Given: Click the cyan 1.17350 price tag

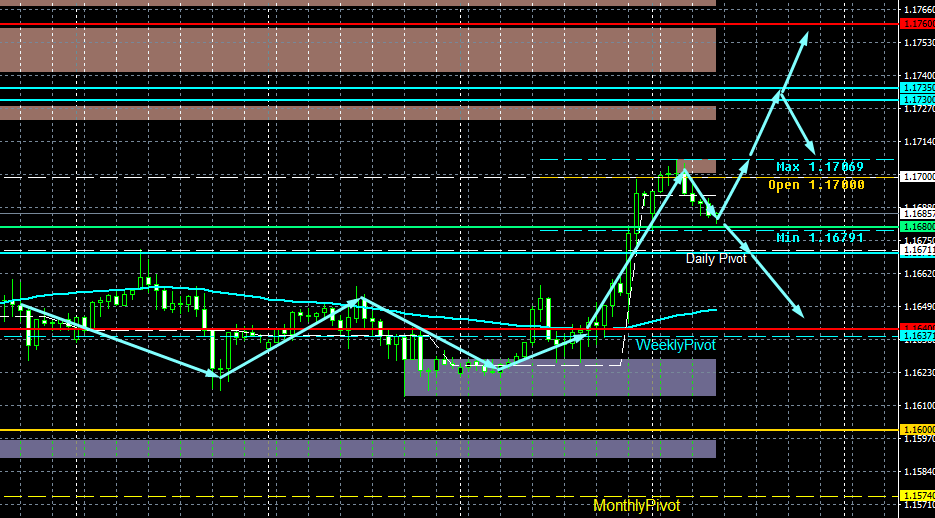Looking at the screenshot, I should 917,88.
